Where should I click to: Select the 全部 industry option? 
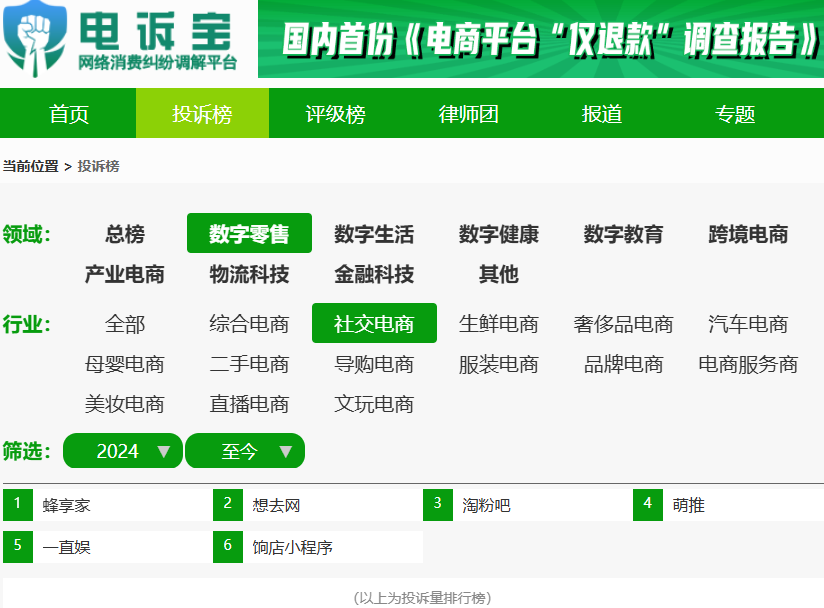[x=125, y=323]
